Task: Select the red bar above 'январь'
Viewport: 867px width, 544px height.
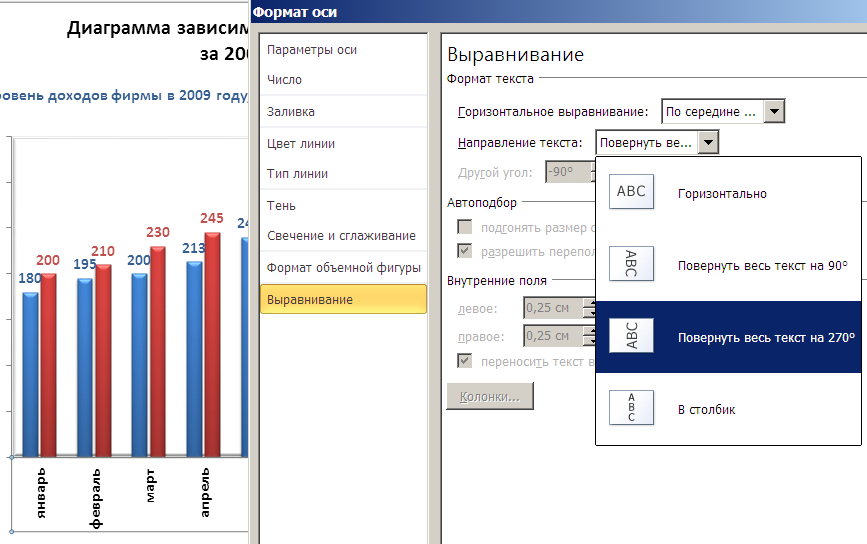Action: pos(48,365)
